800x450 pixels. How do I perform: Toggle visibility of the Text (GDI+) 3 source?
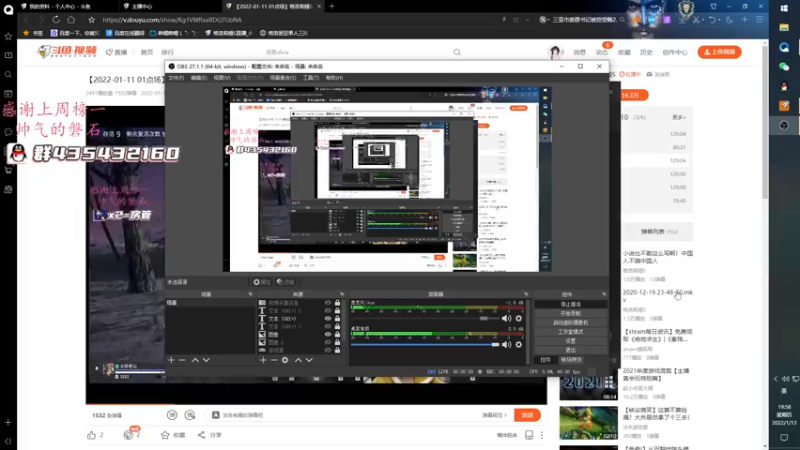[328, 326]
